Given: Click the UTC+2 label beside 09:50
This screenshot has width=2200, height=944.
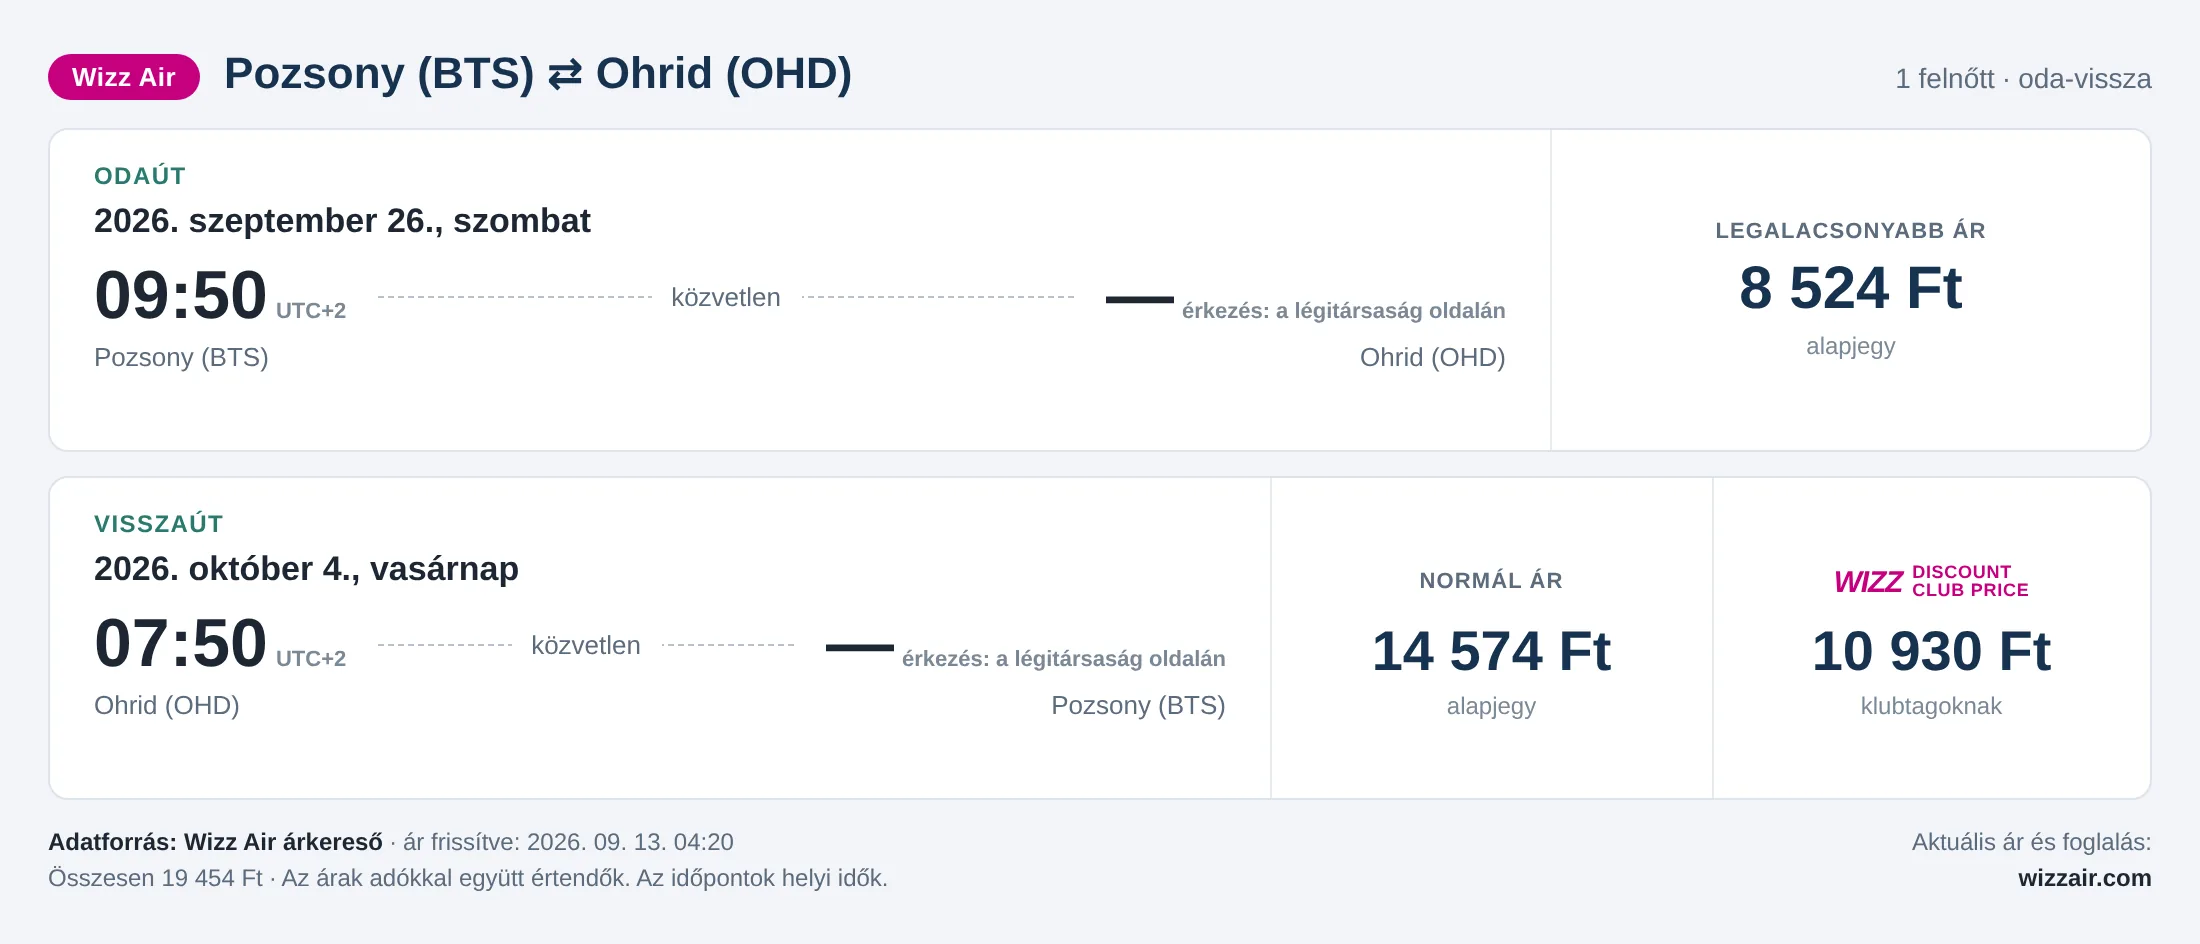Looking at the screenshot, I should coord(311,311).
